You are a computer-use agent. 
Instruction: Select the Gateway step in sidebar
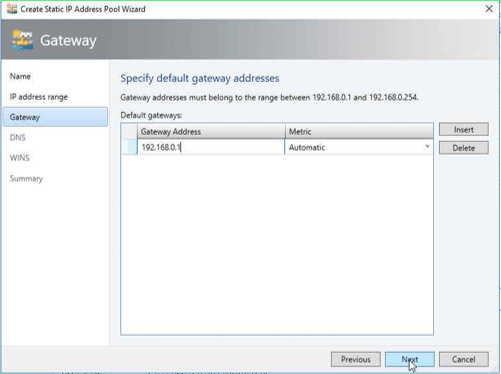55,117
